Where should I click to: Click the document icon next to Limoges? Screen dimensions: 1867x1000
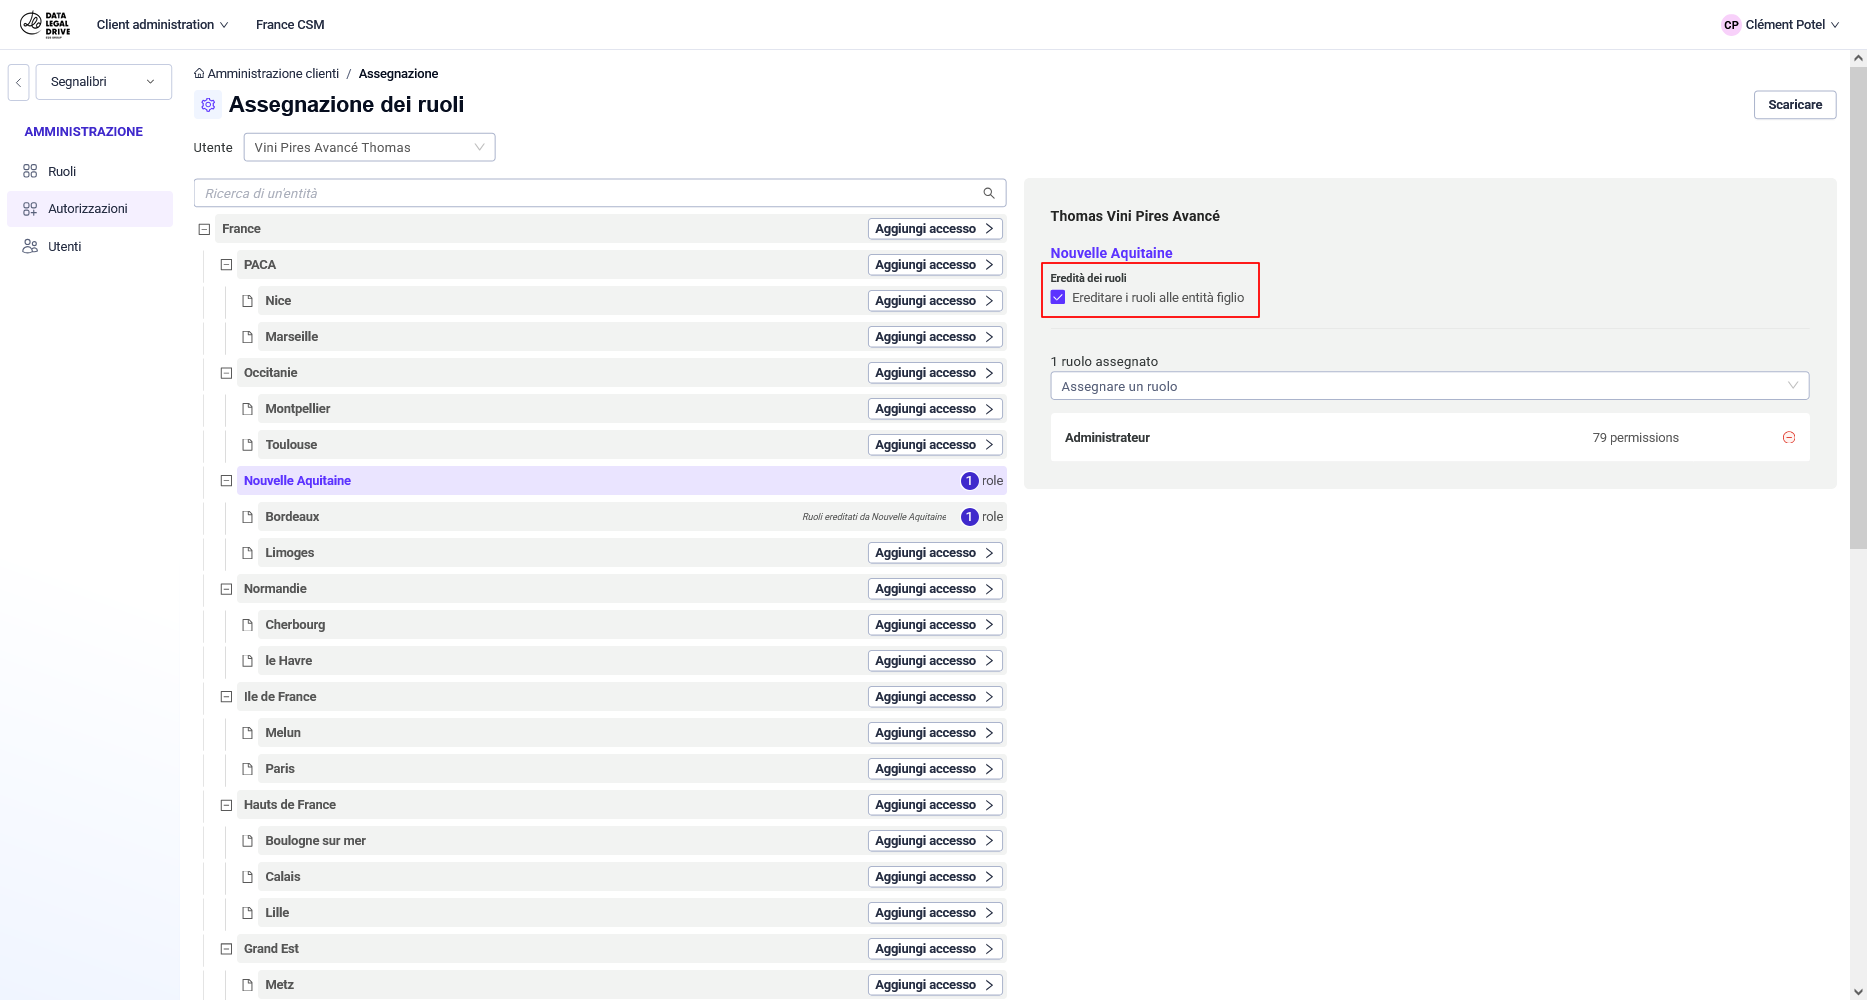[247, 553]
